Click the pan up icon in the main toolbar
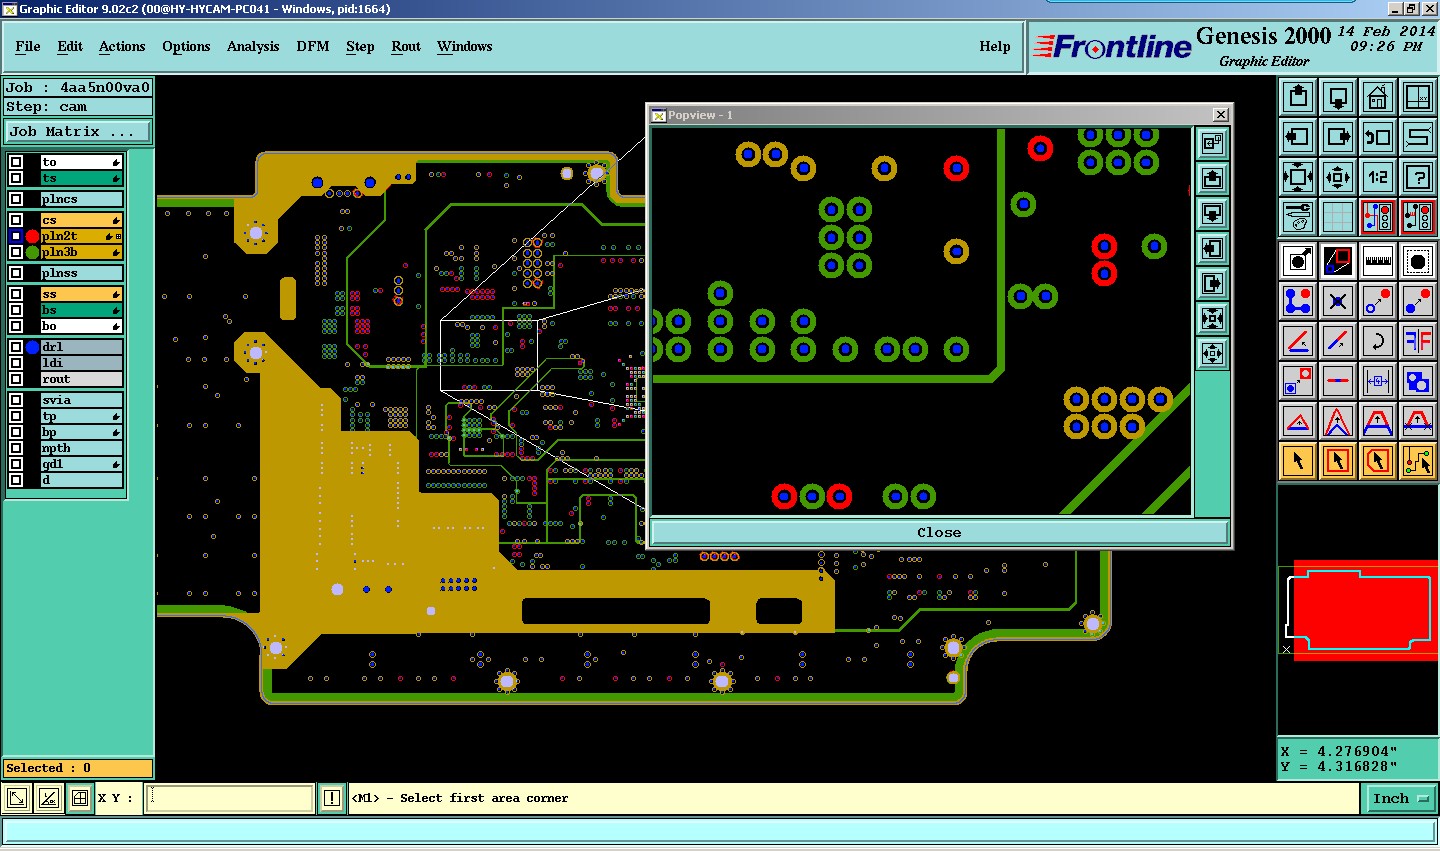This screenshot has width=1440, height=851. coord(1298,97)
